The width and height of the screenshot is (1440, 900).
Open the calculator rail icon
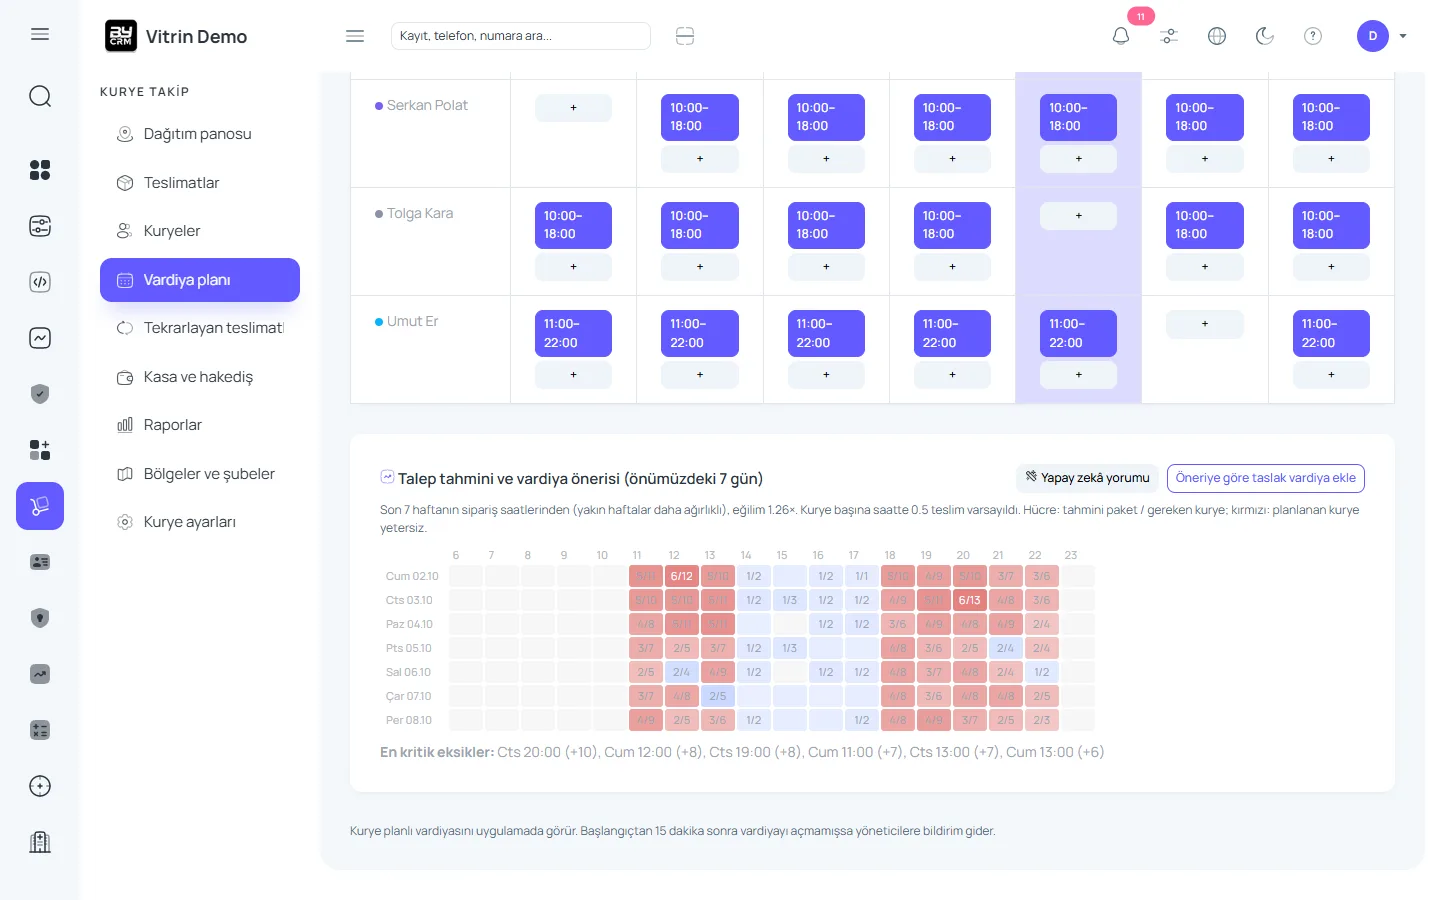[40, 730]
